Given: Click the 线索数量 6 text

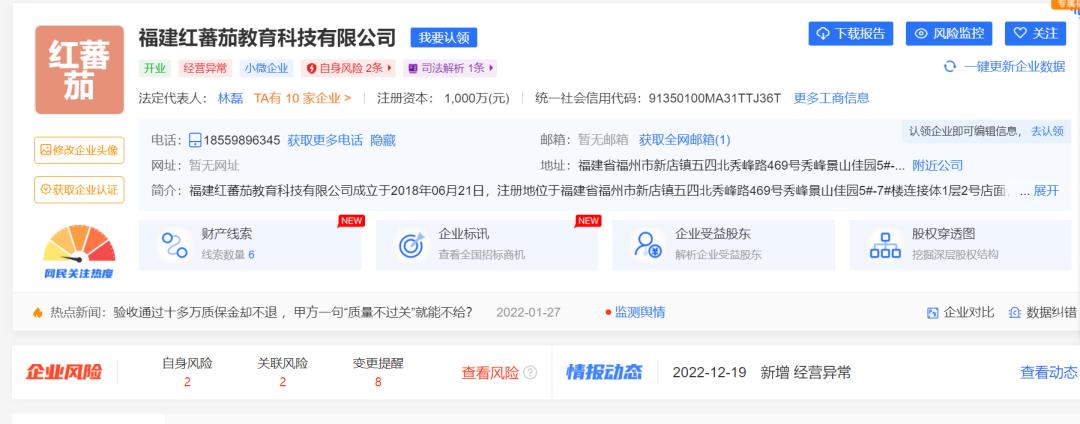Looking at the screenshot, I should pos(228,255).
